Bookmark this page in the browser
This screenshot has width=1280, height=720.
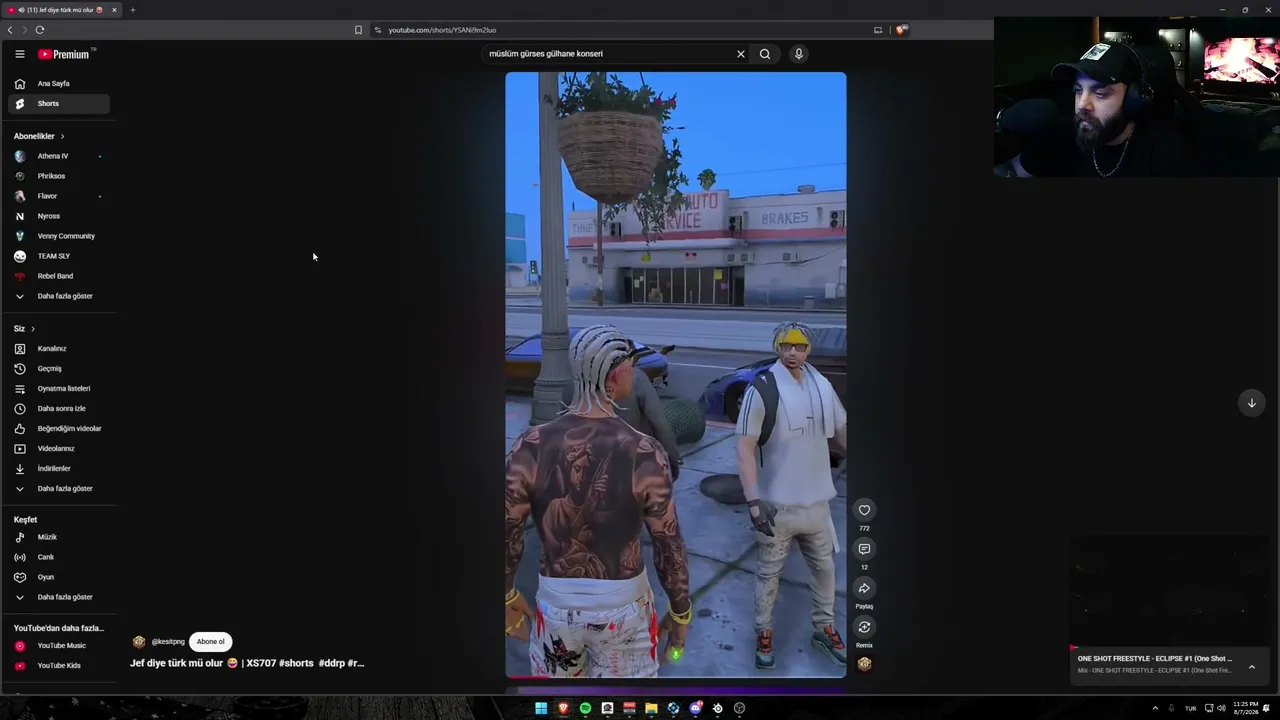pos(358,30)
